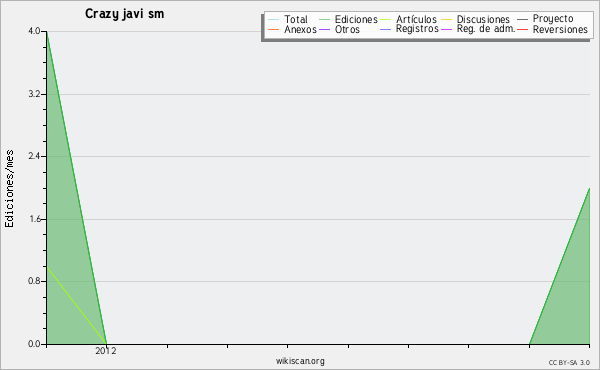This screenshot has height=370, width=600.
Task: Click the y-axis value 0.0
Action: pos(34,344)
